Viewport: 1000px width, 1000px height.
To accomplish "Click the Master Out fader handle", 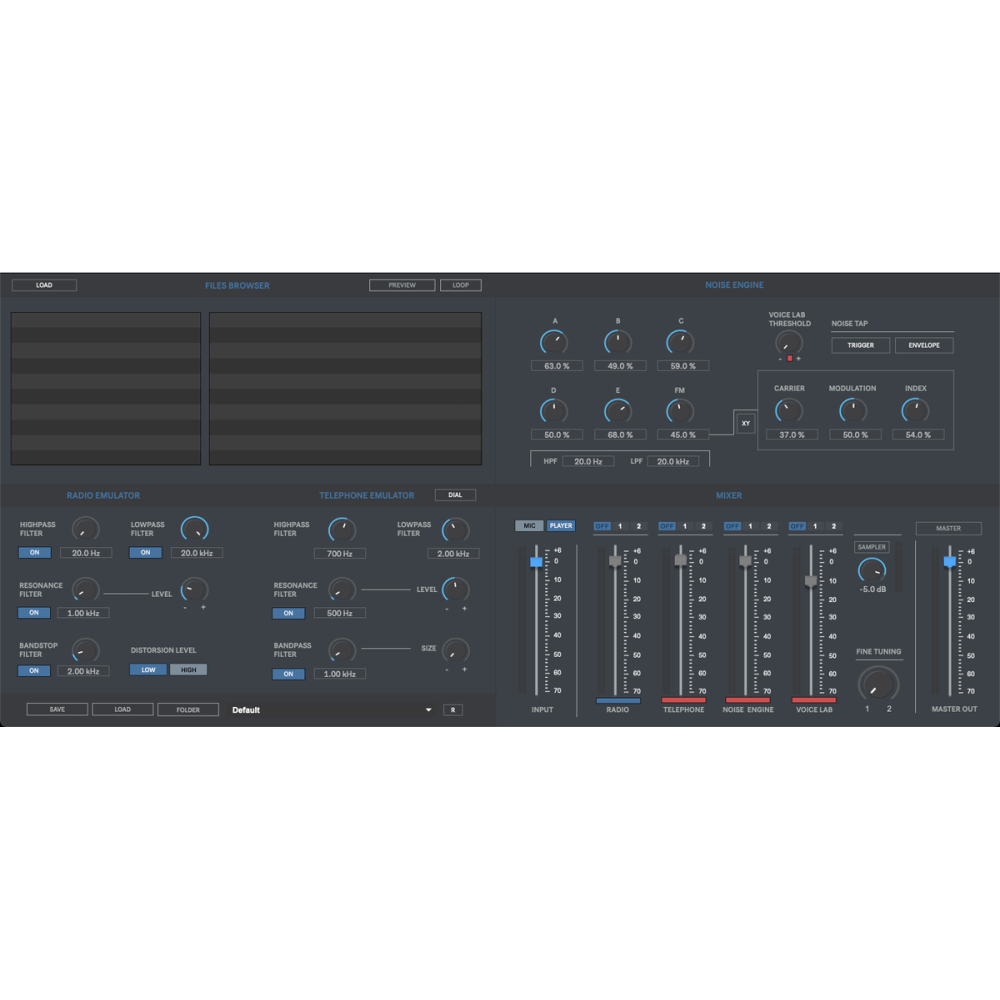I will [948, 563].
